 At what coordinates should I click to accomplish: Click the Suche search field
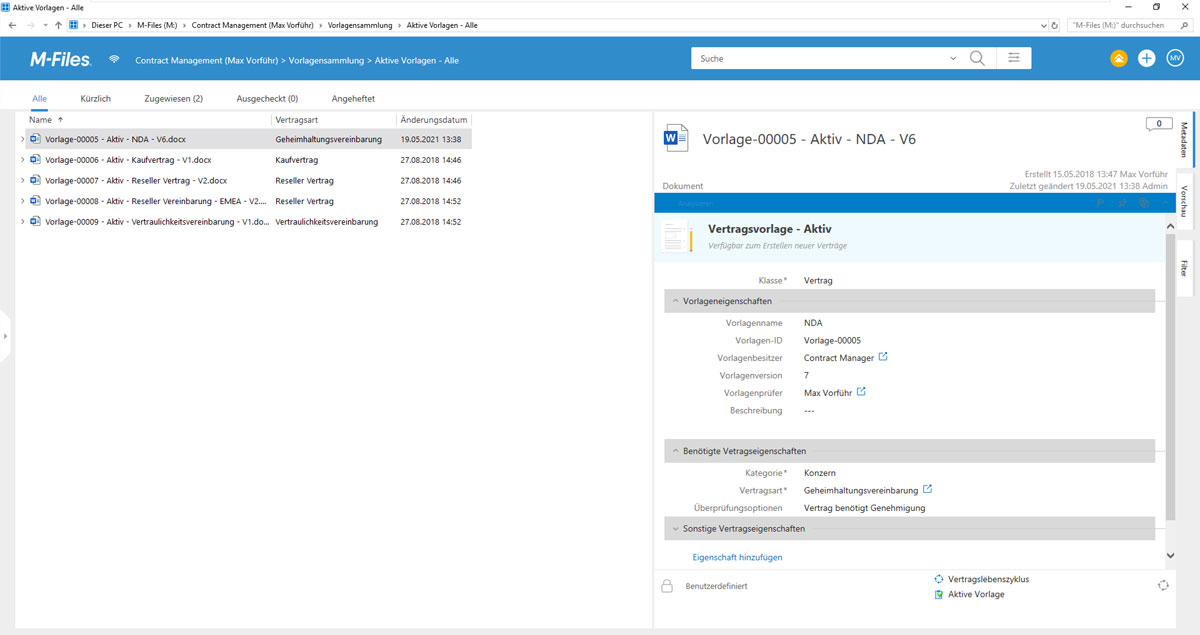pyautogui.click(x=820, y=59)
